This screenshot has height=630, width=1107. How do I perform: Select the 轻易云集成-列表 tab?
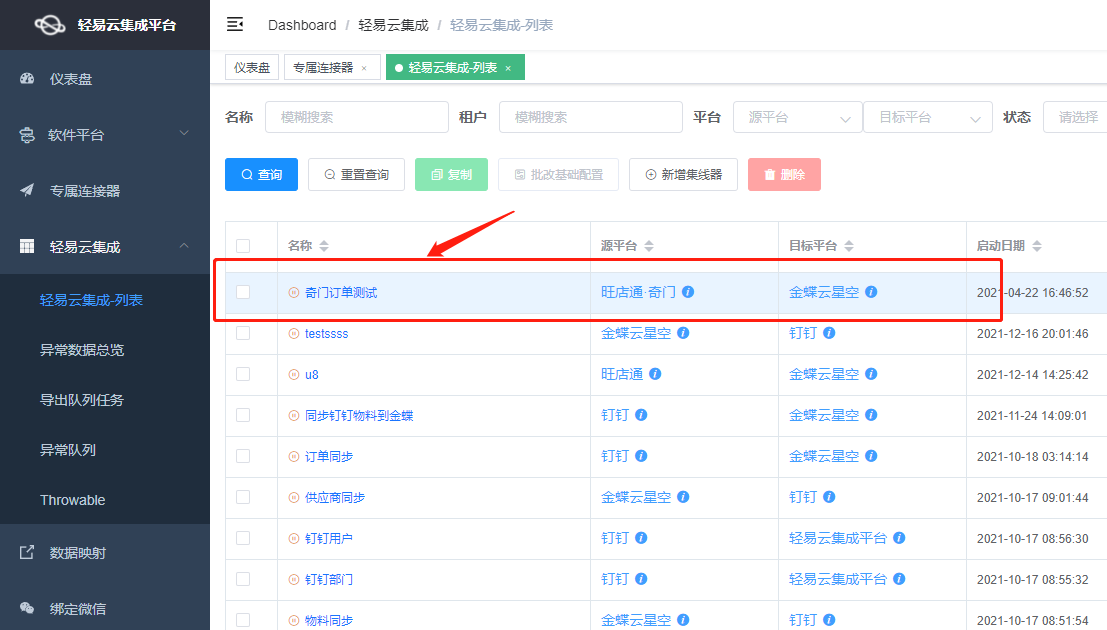click(x=455, y=68)
